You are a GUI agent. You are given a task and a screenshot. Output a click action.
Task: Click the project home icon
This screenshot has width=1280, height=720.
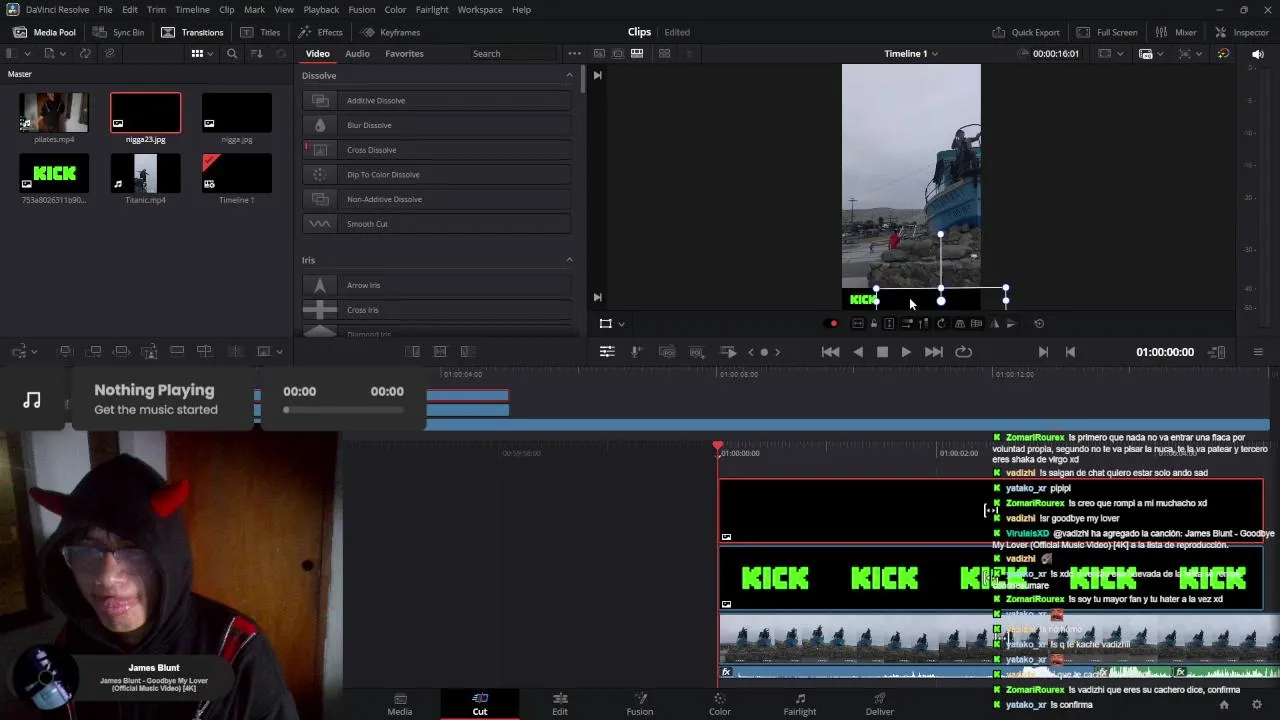point(1223,704)
